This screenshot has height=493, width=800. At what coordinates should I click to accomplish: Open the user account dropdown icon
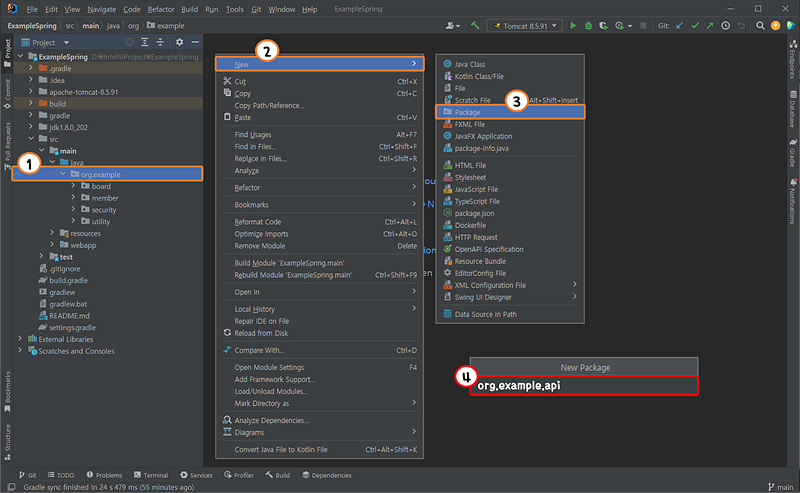click(453, 26)
